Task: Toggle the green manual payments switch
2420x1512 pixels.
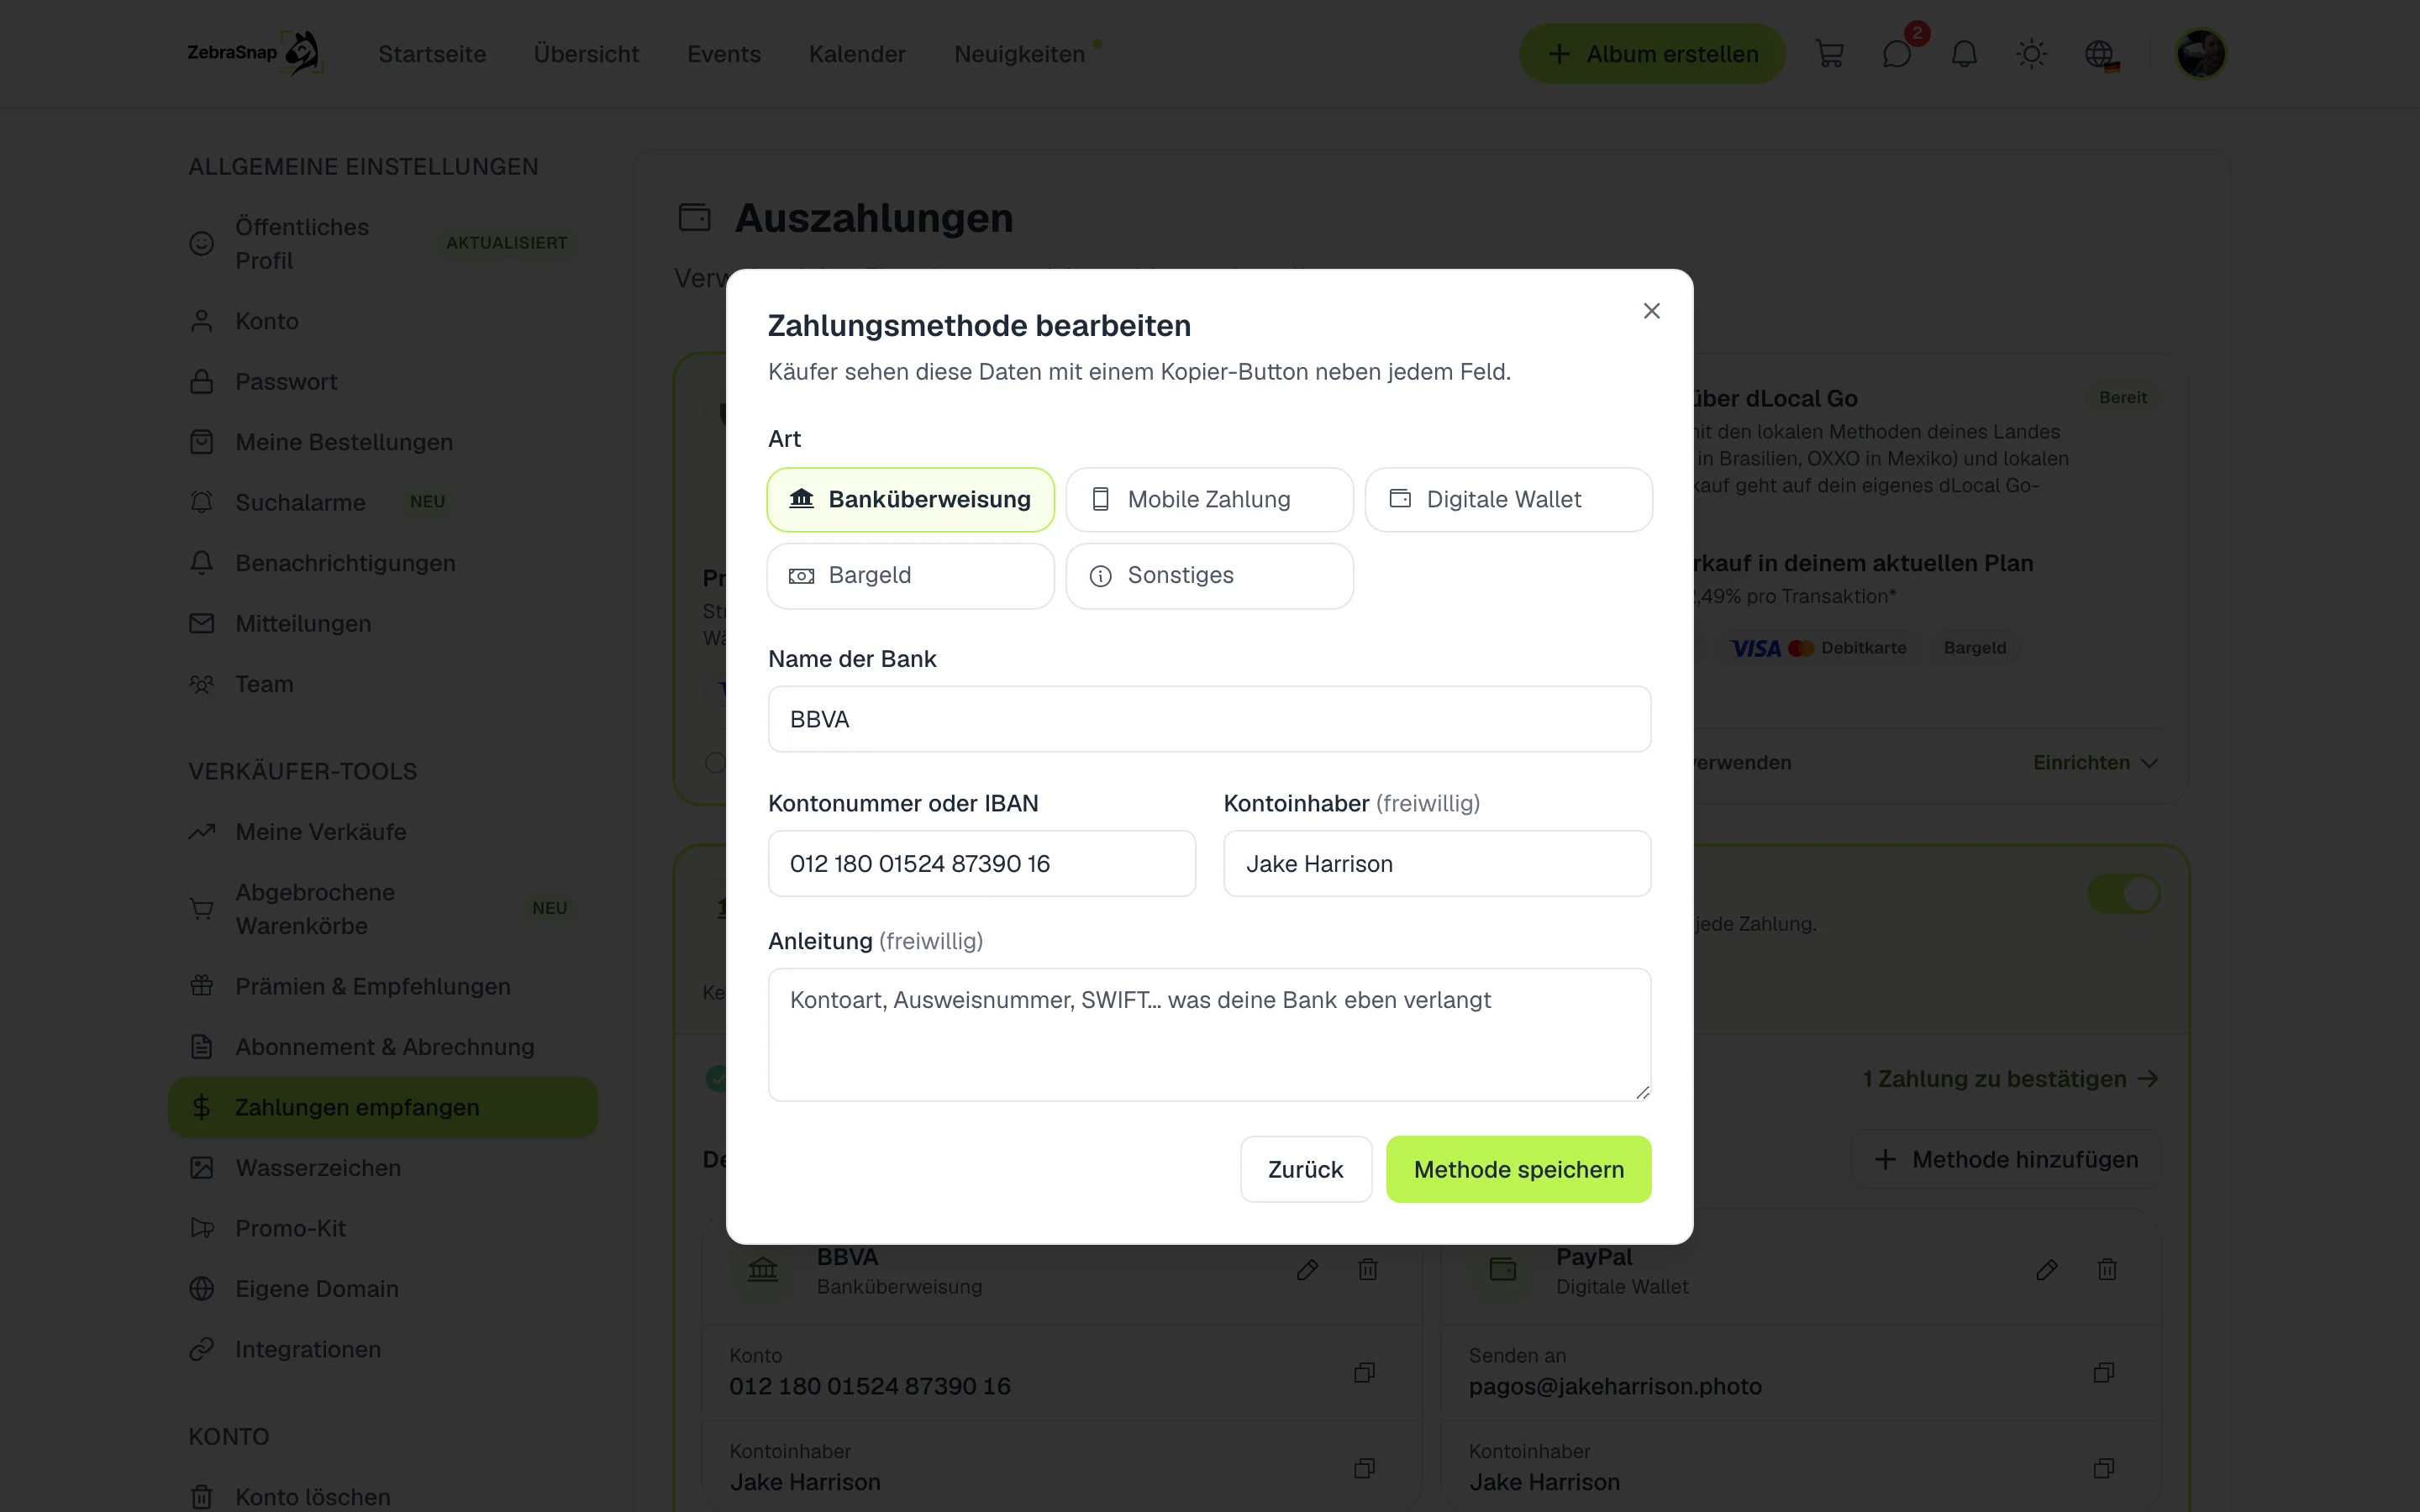Action: click(x=2123, y=894)
